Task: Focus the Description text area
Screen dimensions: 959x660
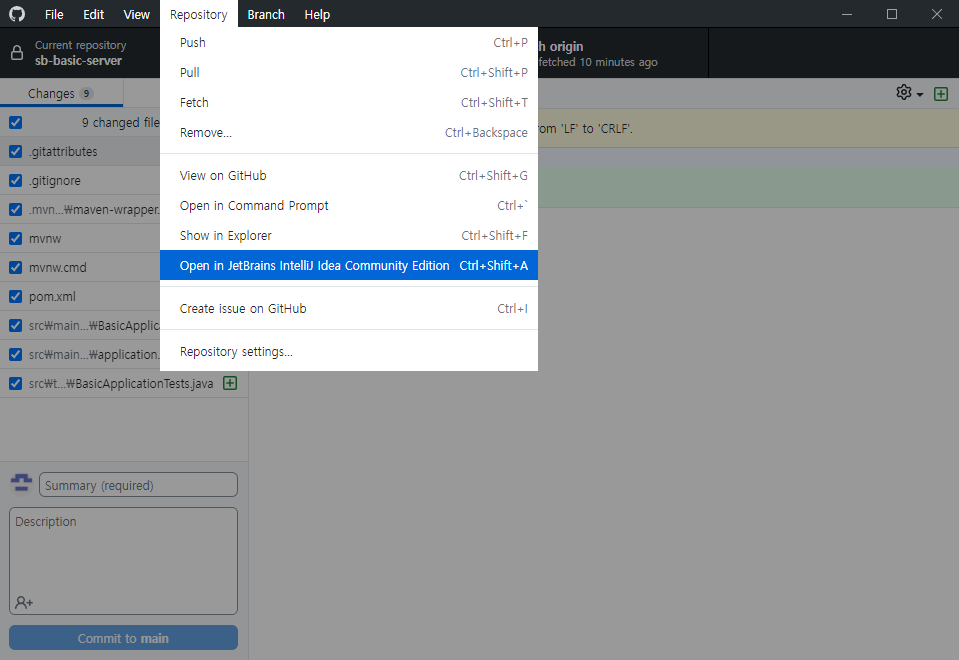Action: click(x=123, y=561)
